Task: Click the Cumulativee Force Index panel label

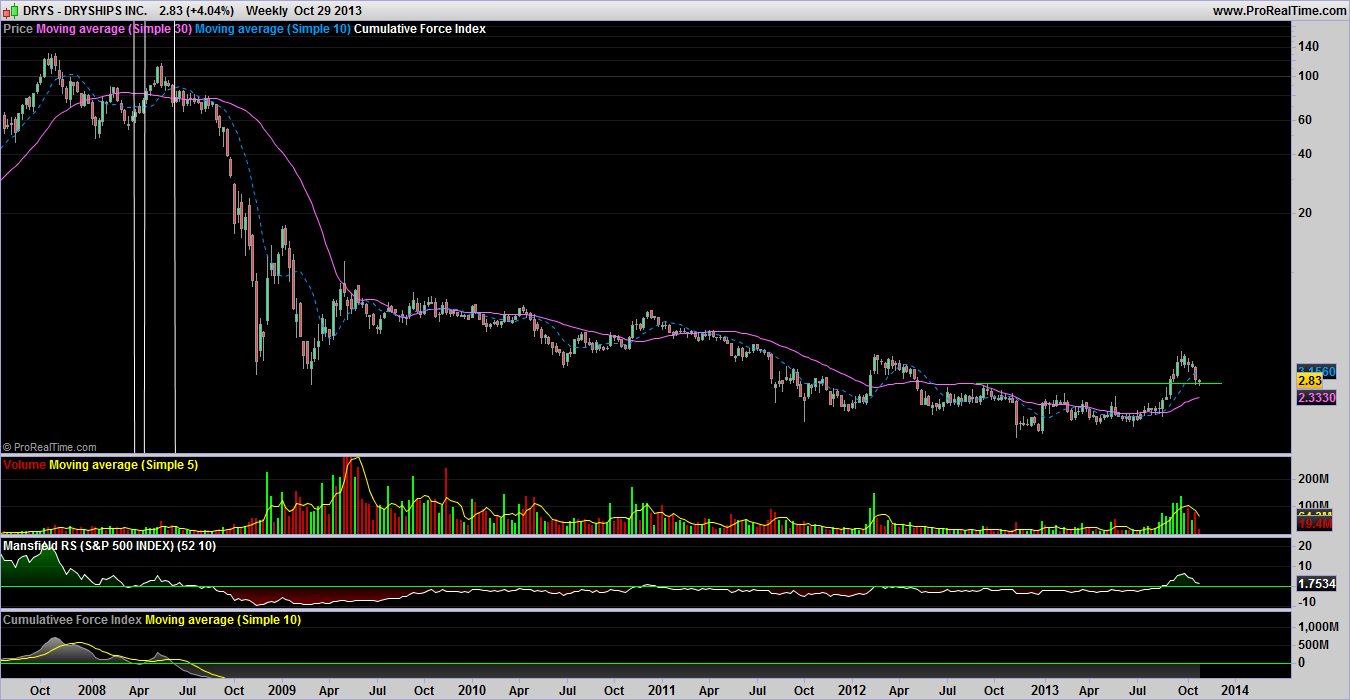Action: tap(72, 620)
